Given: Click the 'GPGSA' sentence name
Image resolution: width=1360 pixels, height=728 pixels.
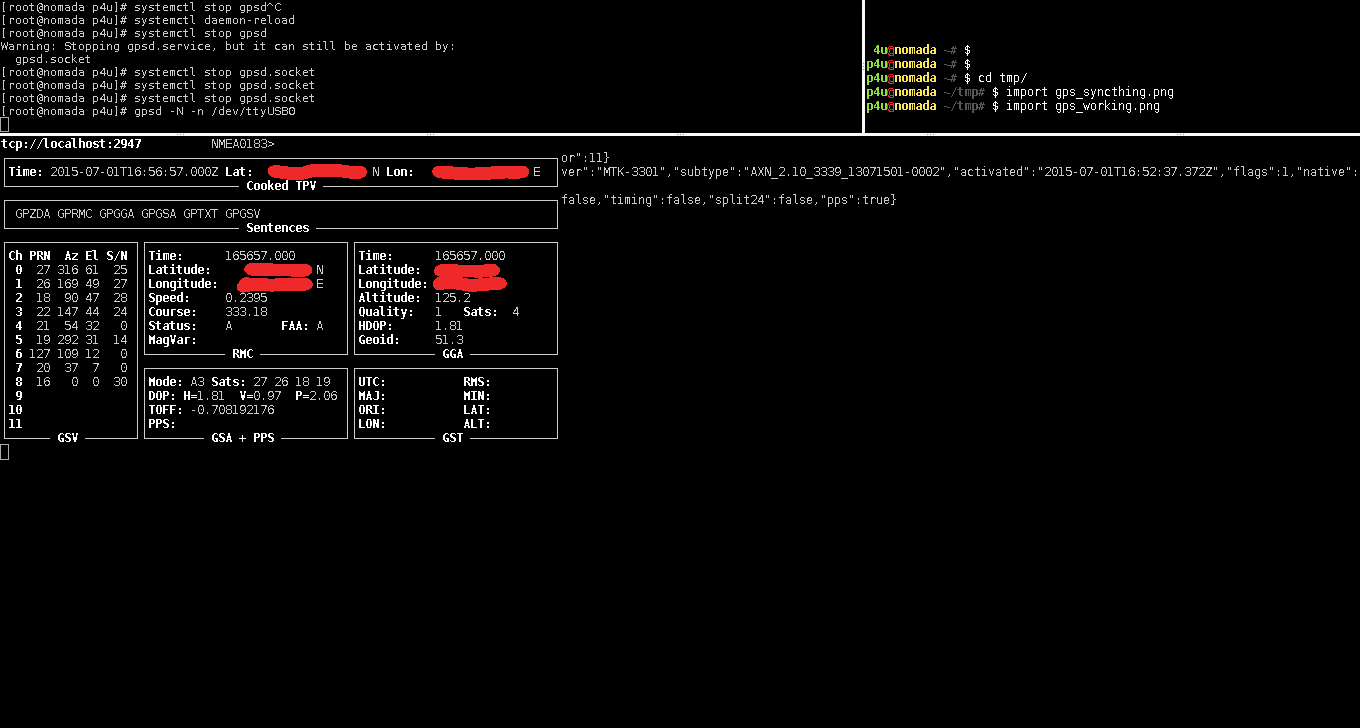Looking at the screenshot, I should 159,214.
